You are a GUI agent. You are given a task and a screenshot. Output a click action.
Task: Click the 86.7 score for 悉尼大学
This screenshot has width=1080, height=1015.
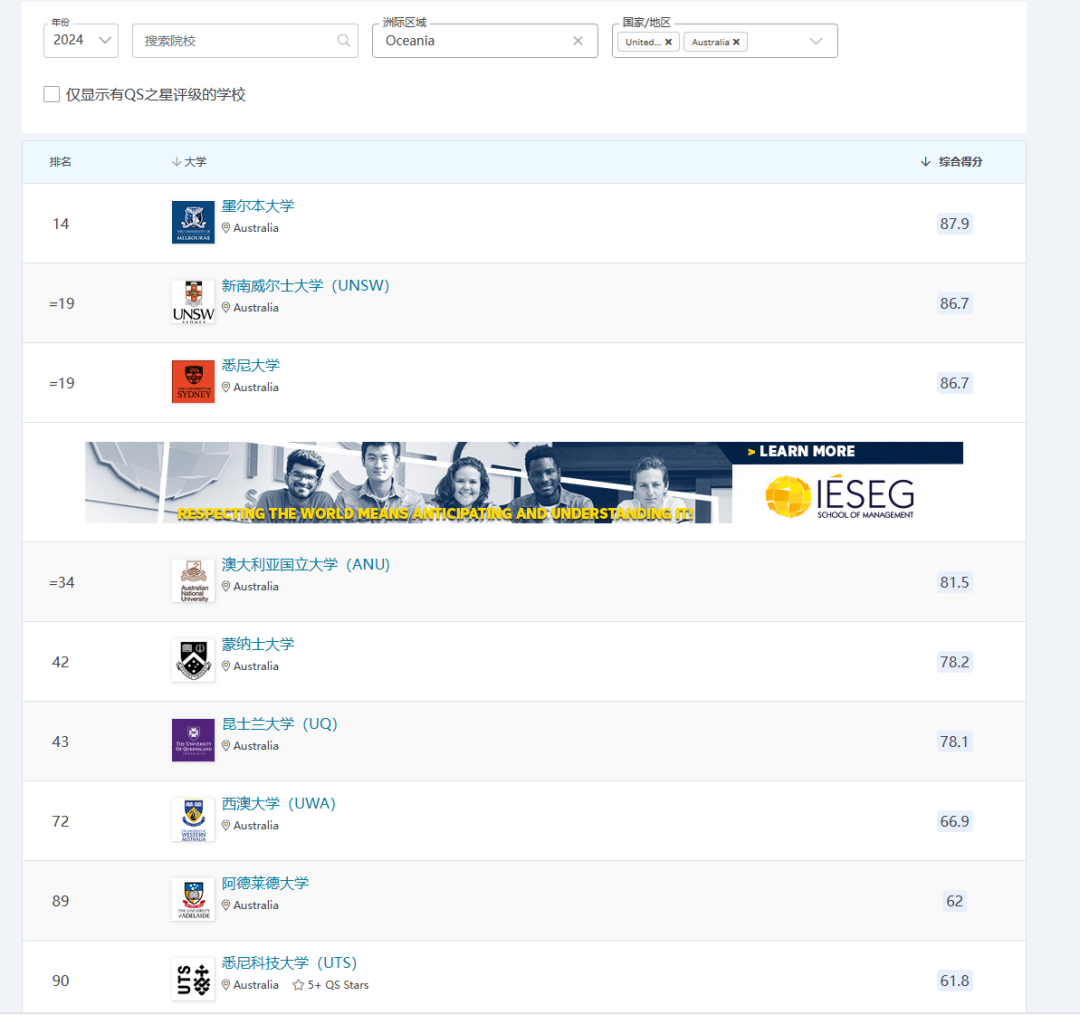(955, 383)
